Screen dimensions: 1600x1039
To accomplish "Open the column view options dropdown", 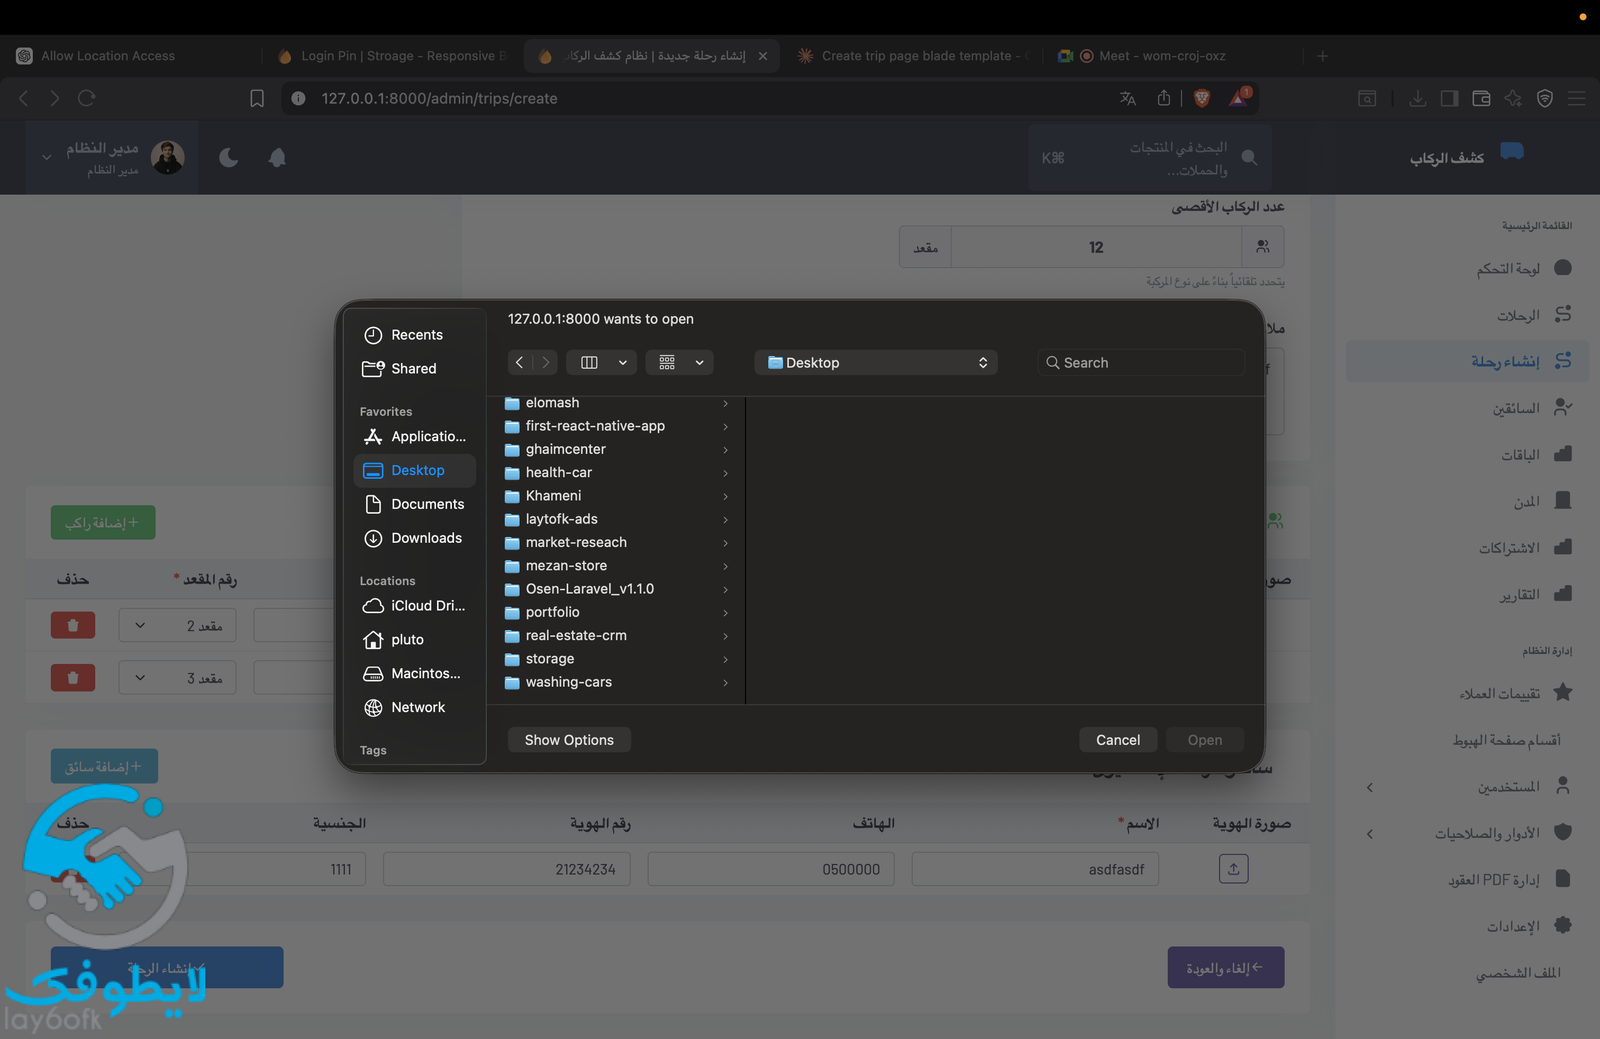I will point(622,363).
